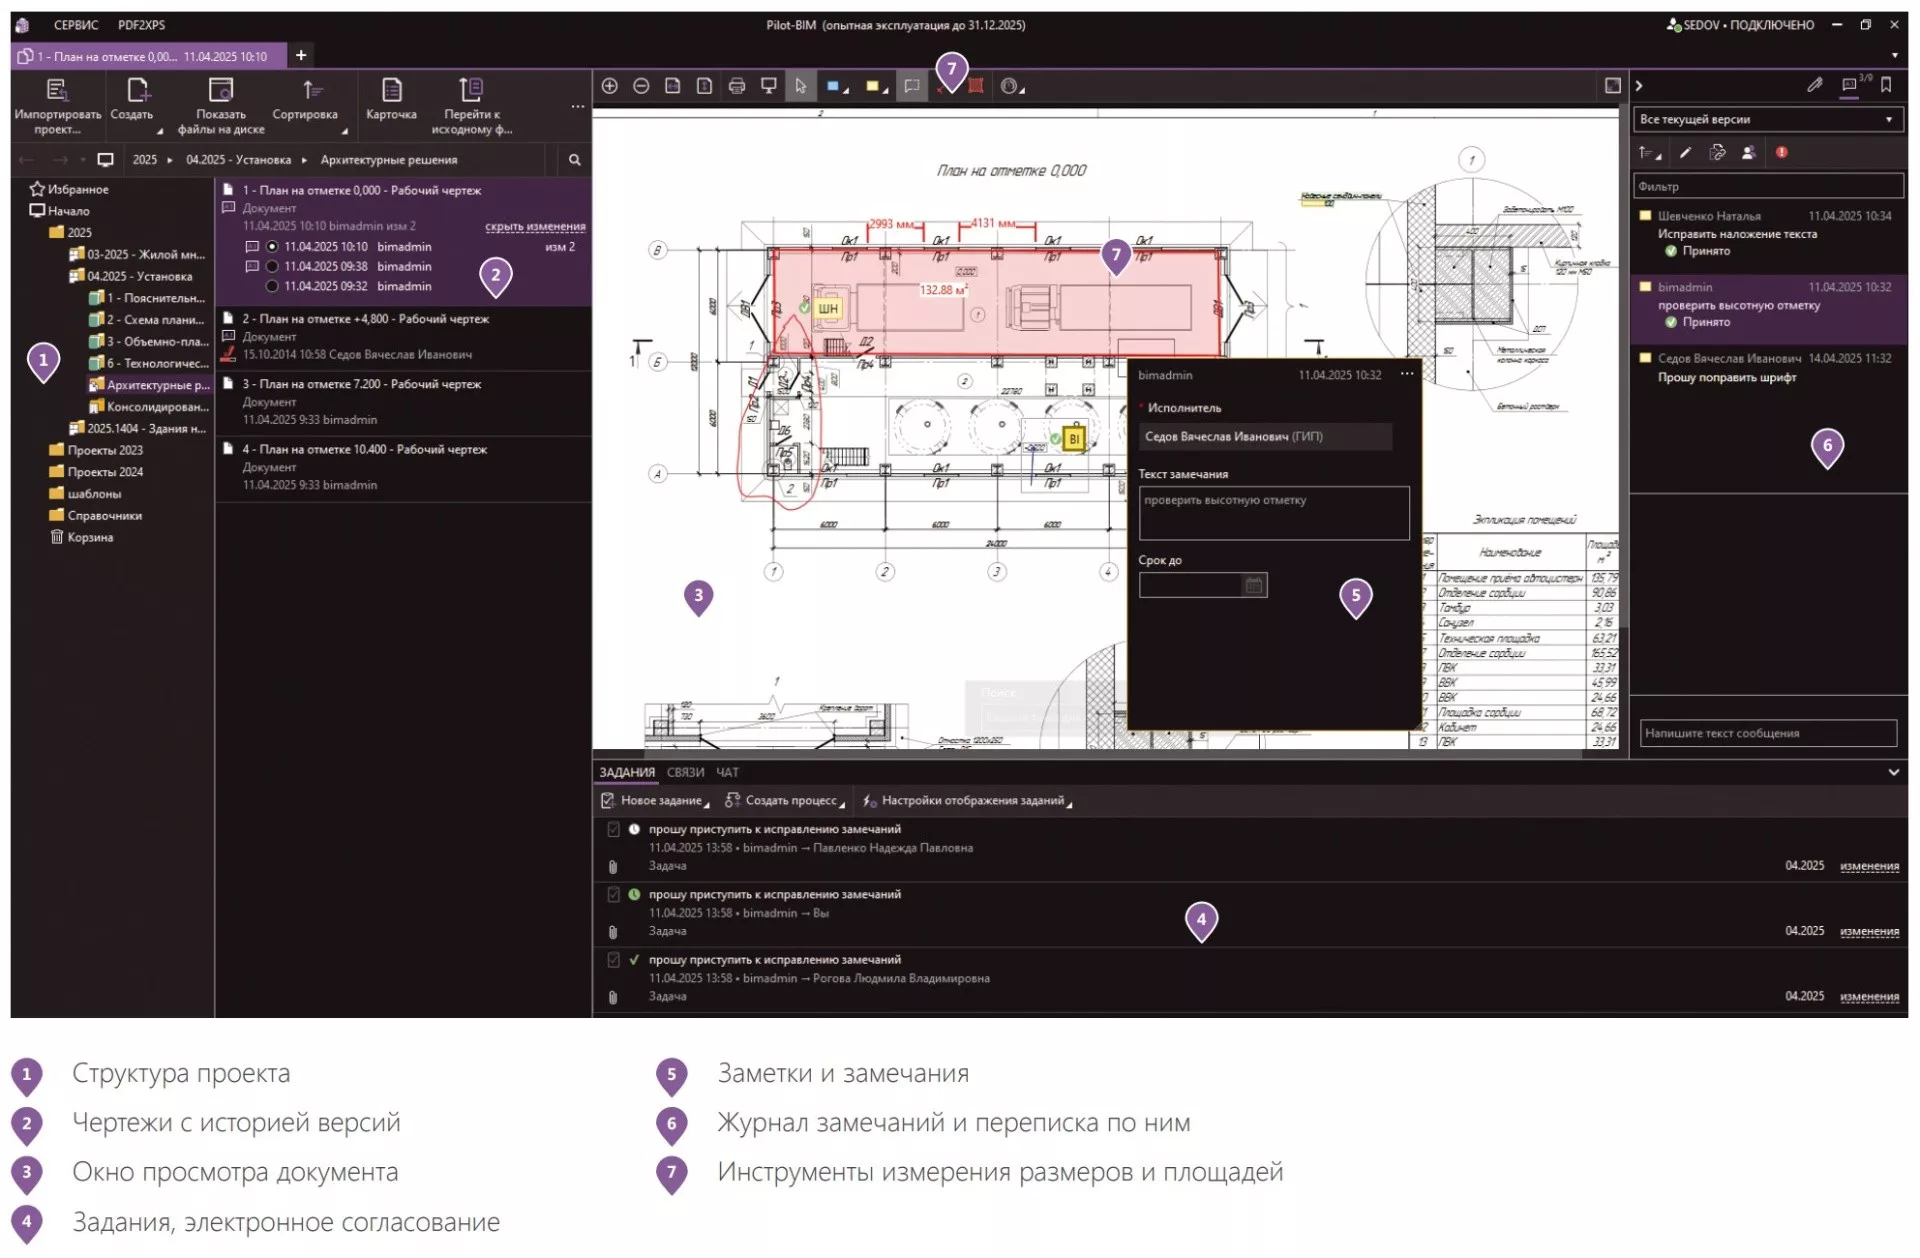Click the print document icon
Screen dimensions: 1920x1258
pyautogui.click(x=737, y=87)
